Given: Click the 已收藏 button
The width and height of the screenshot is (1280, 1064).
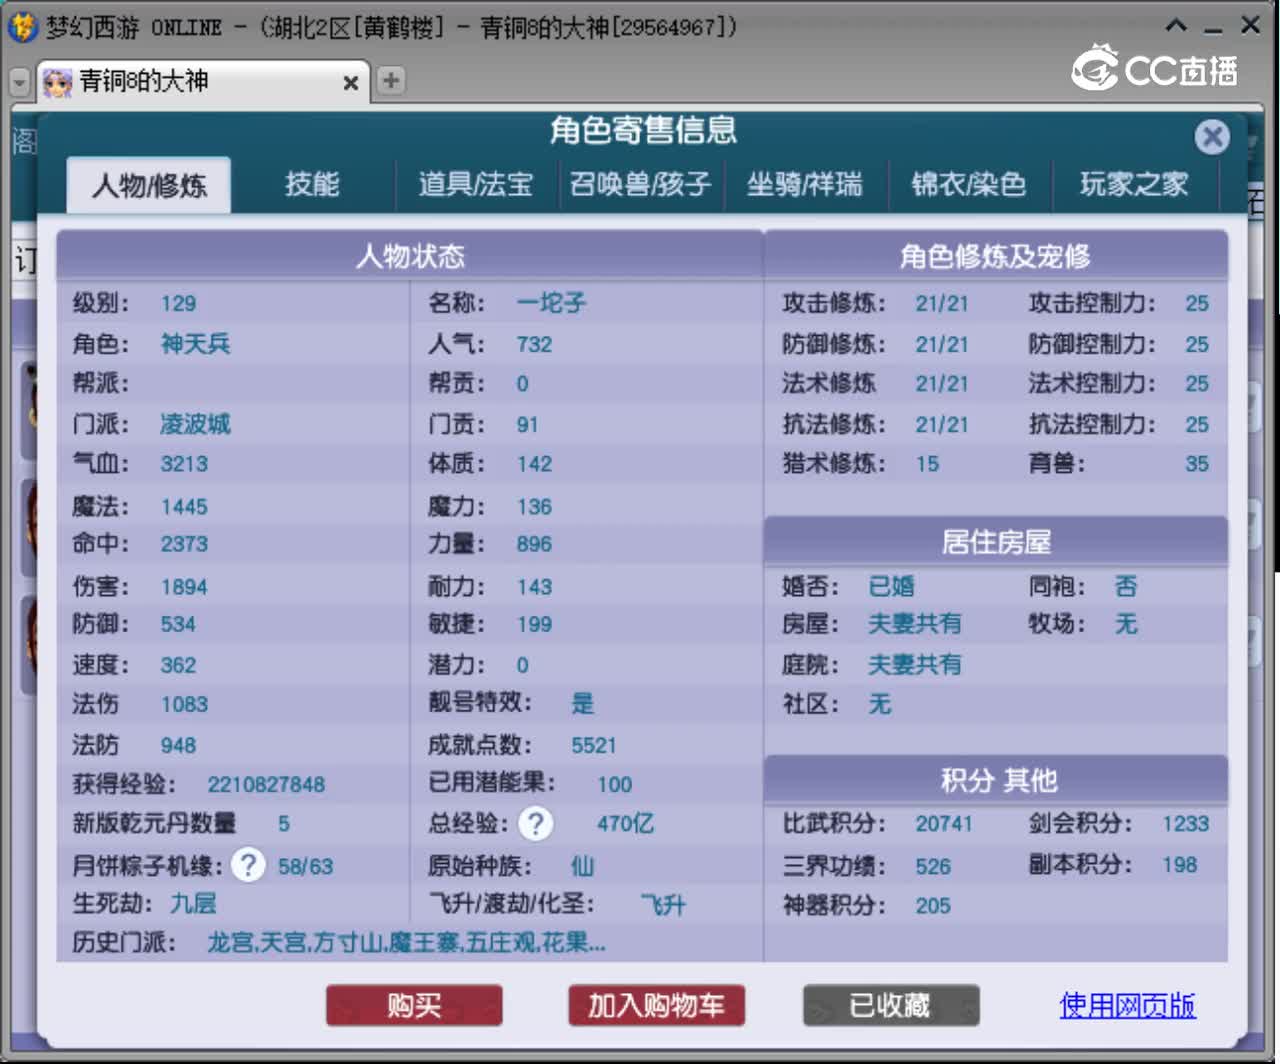Looking at the screenshot, I should tap(891, 1006).
